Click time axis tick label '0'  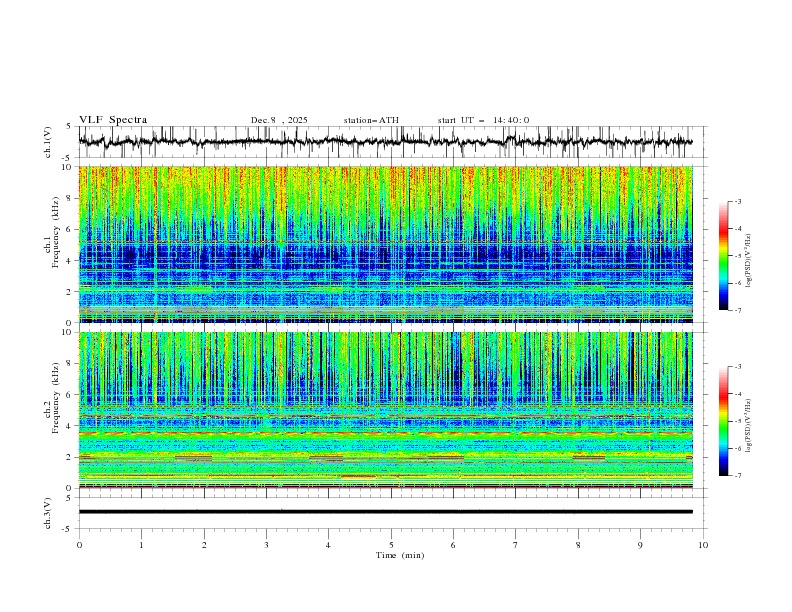pos(79,545)
